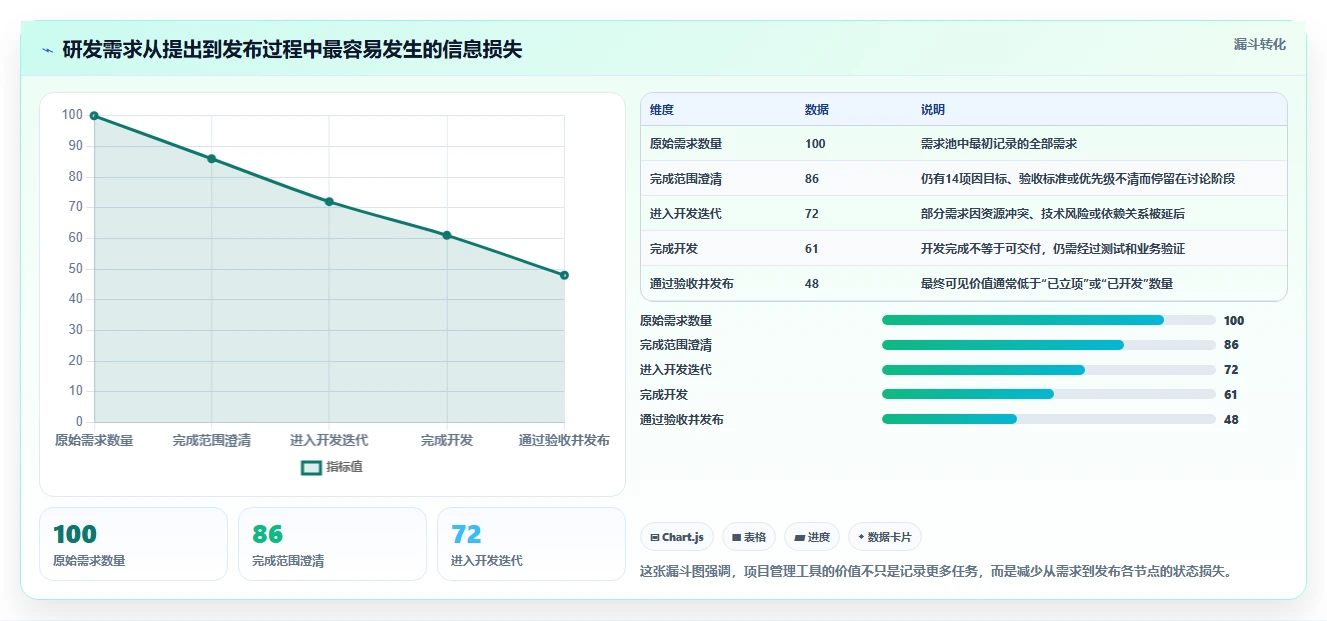The width and height of the screenshot is (1327, 621).
Task: Click the 完成范围澄清 cell in the table
Action: point(686,179)
